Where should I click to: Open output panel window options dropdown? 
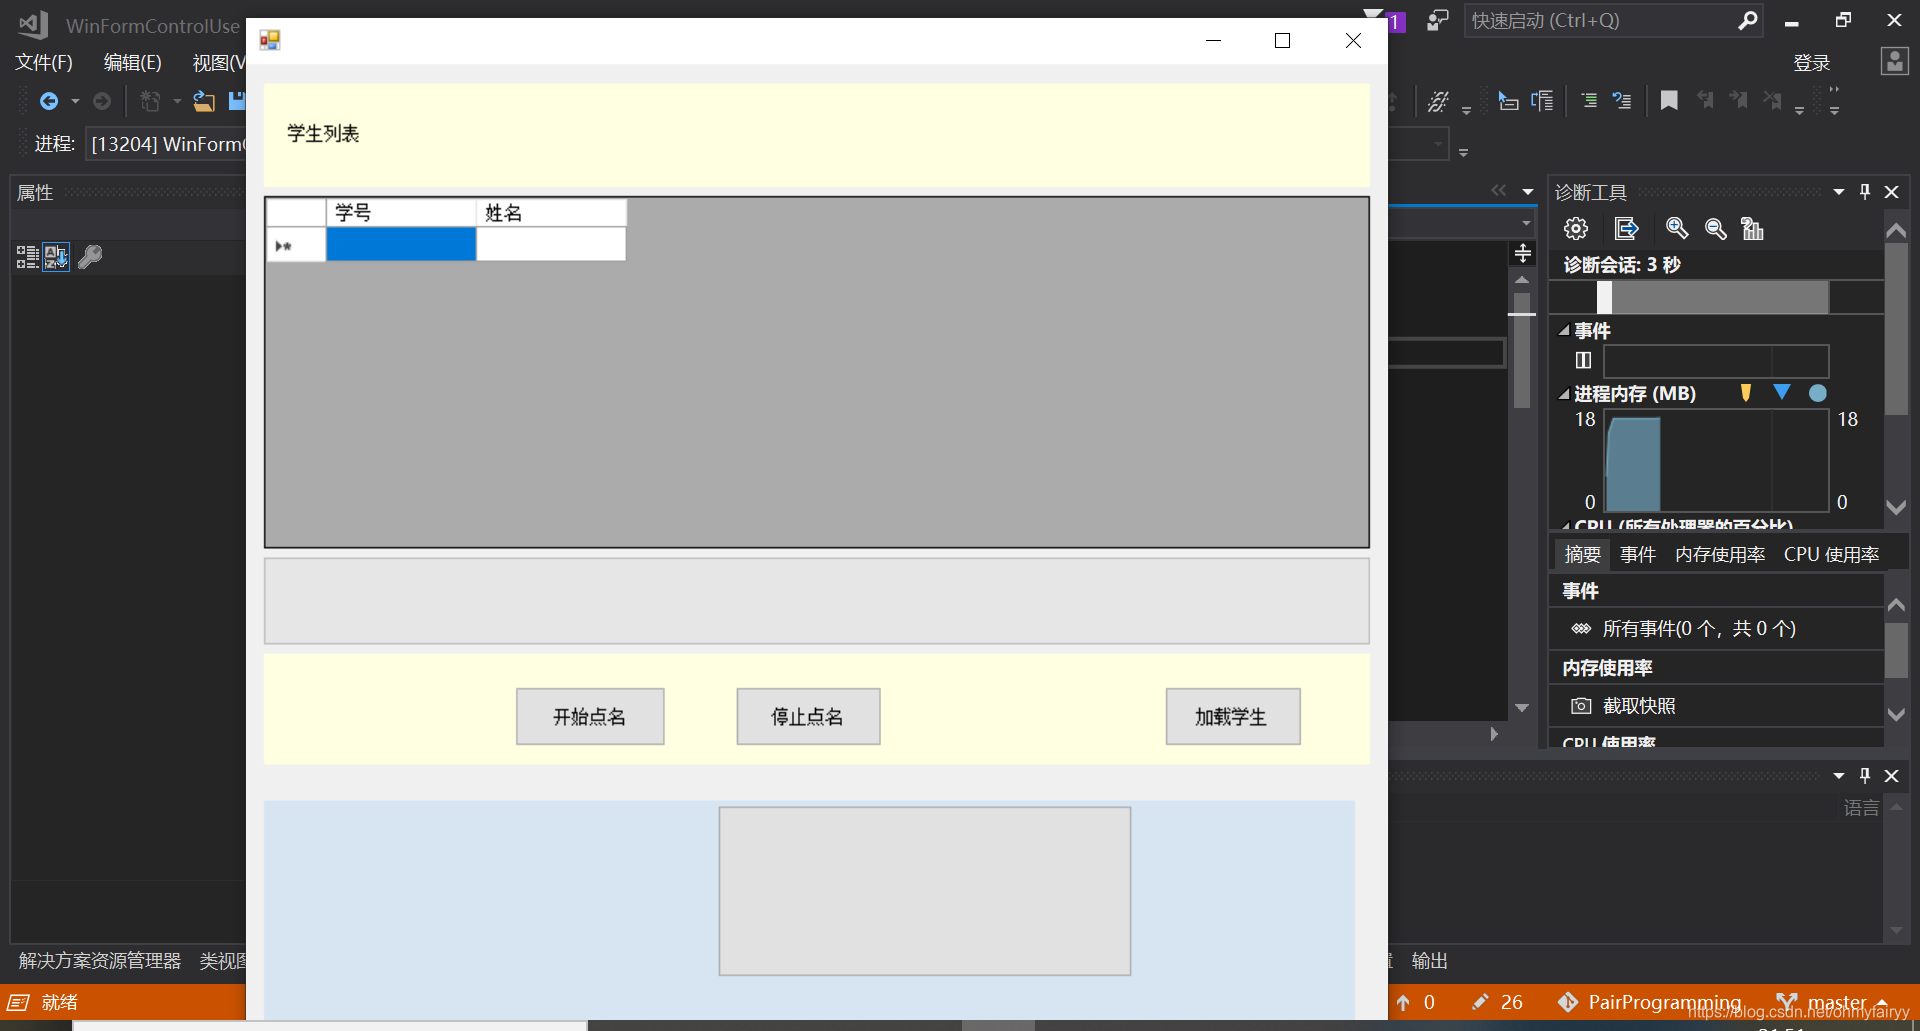[1838, 776]
